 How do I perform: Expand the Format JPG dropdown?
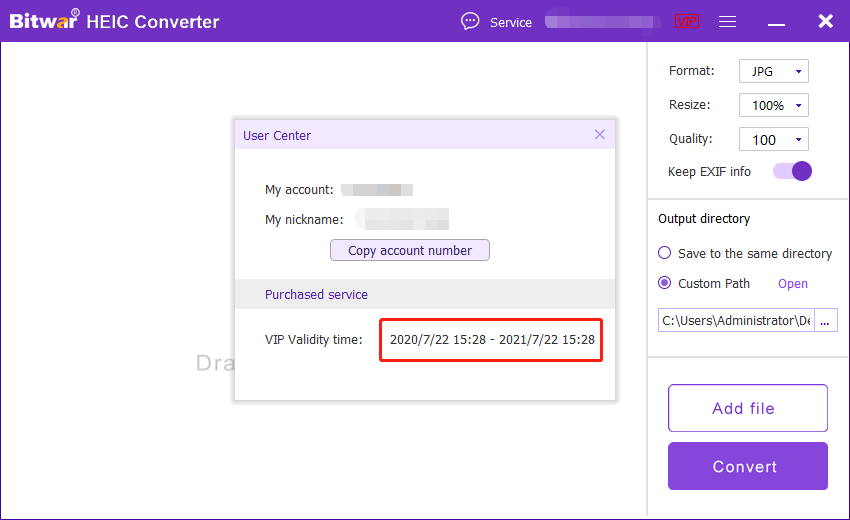click(773, 71)
